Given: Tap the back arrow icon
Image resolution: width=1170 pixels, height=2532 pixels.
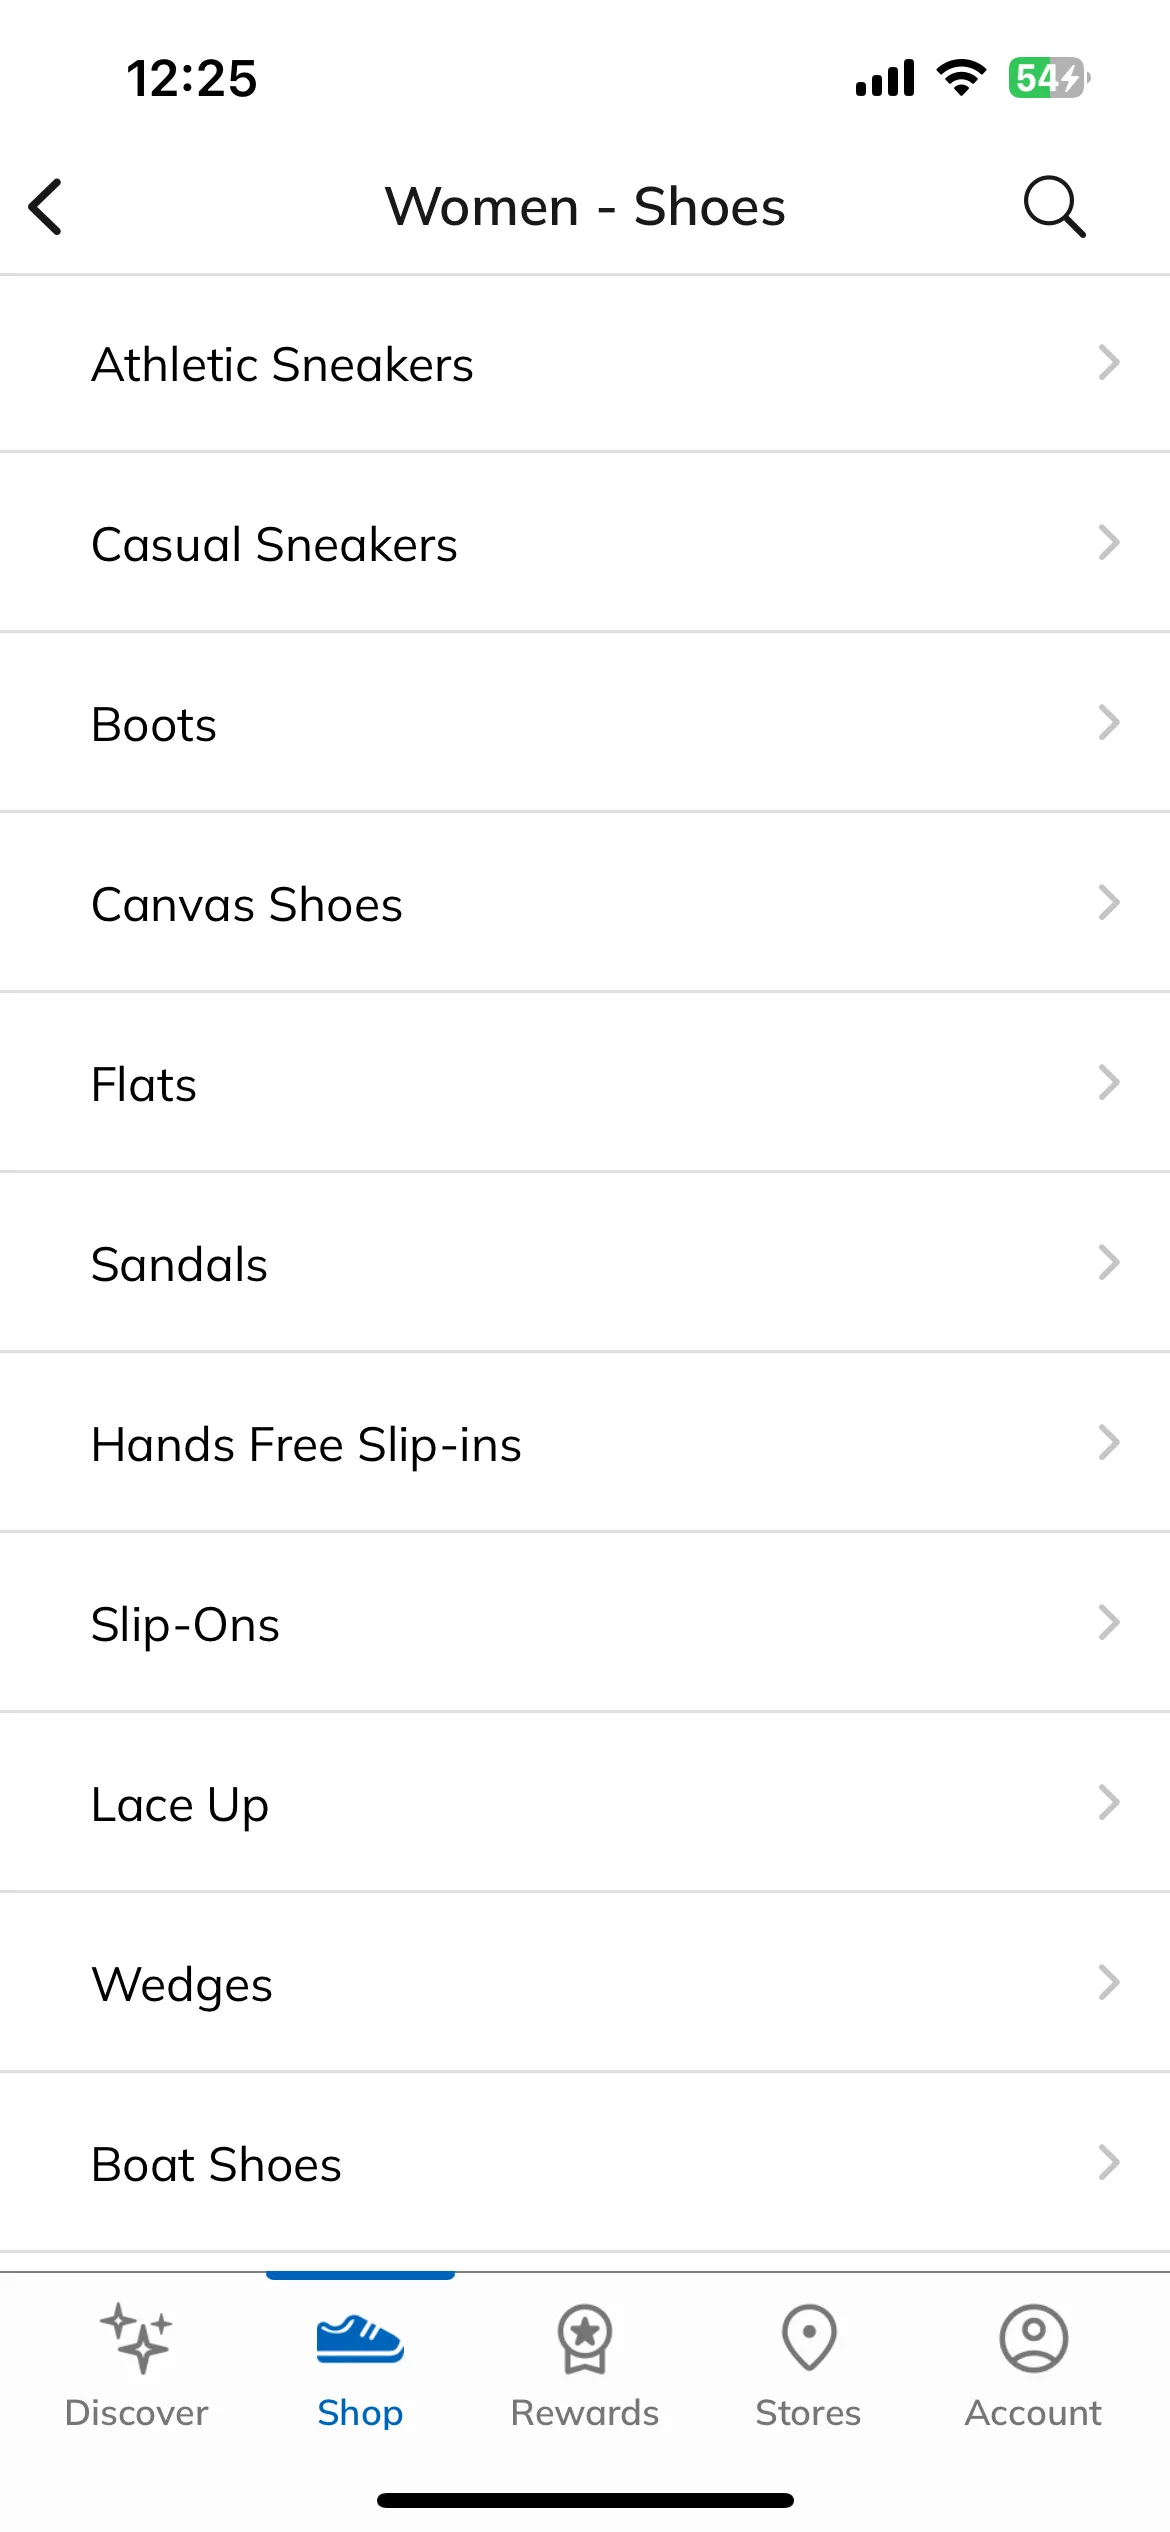Looking at the screenshot, I should coord(45,207).
